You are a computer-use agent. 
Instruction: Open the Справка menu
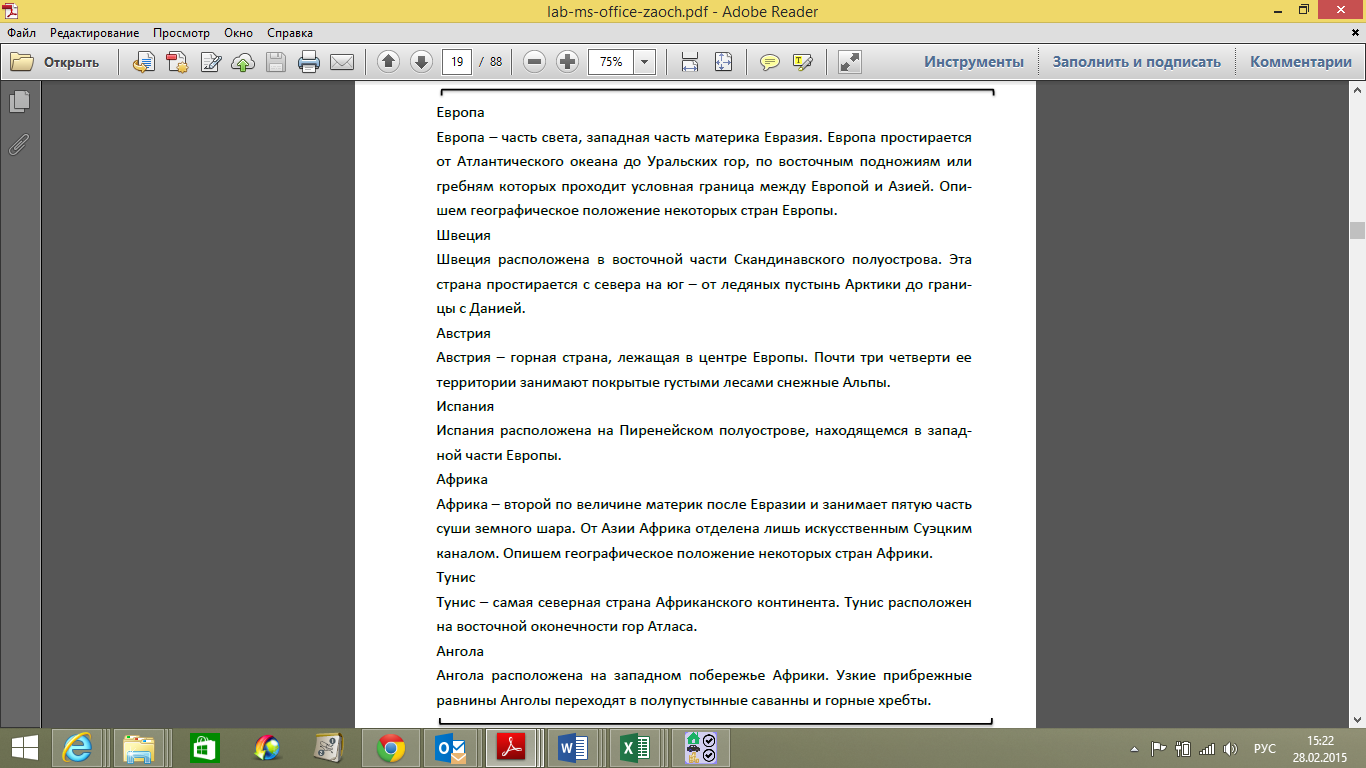291,33
